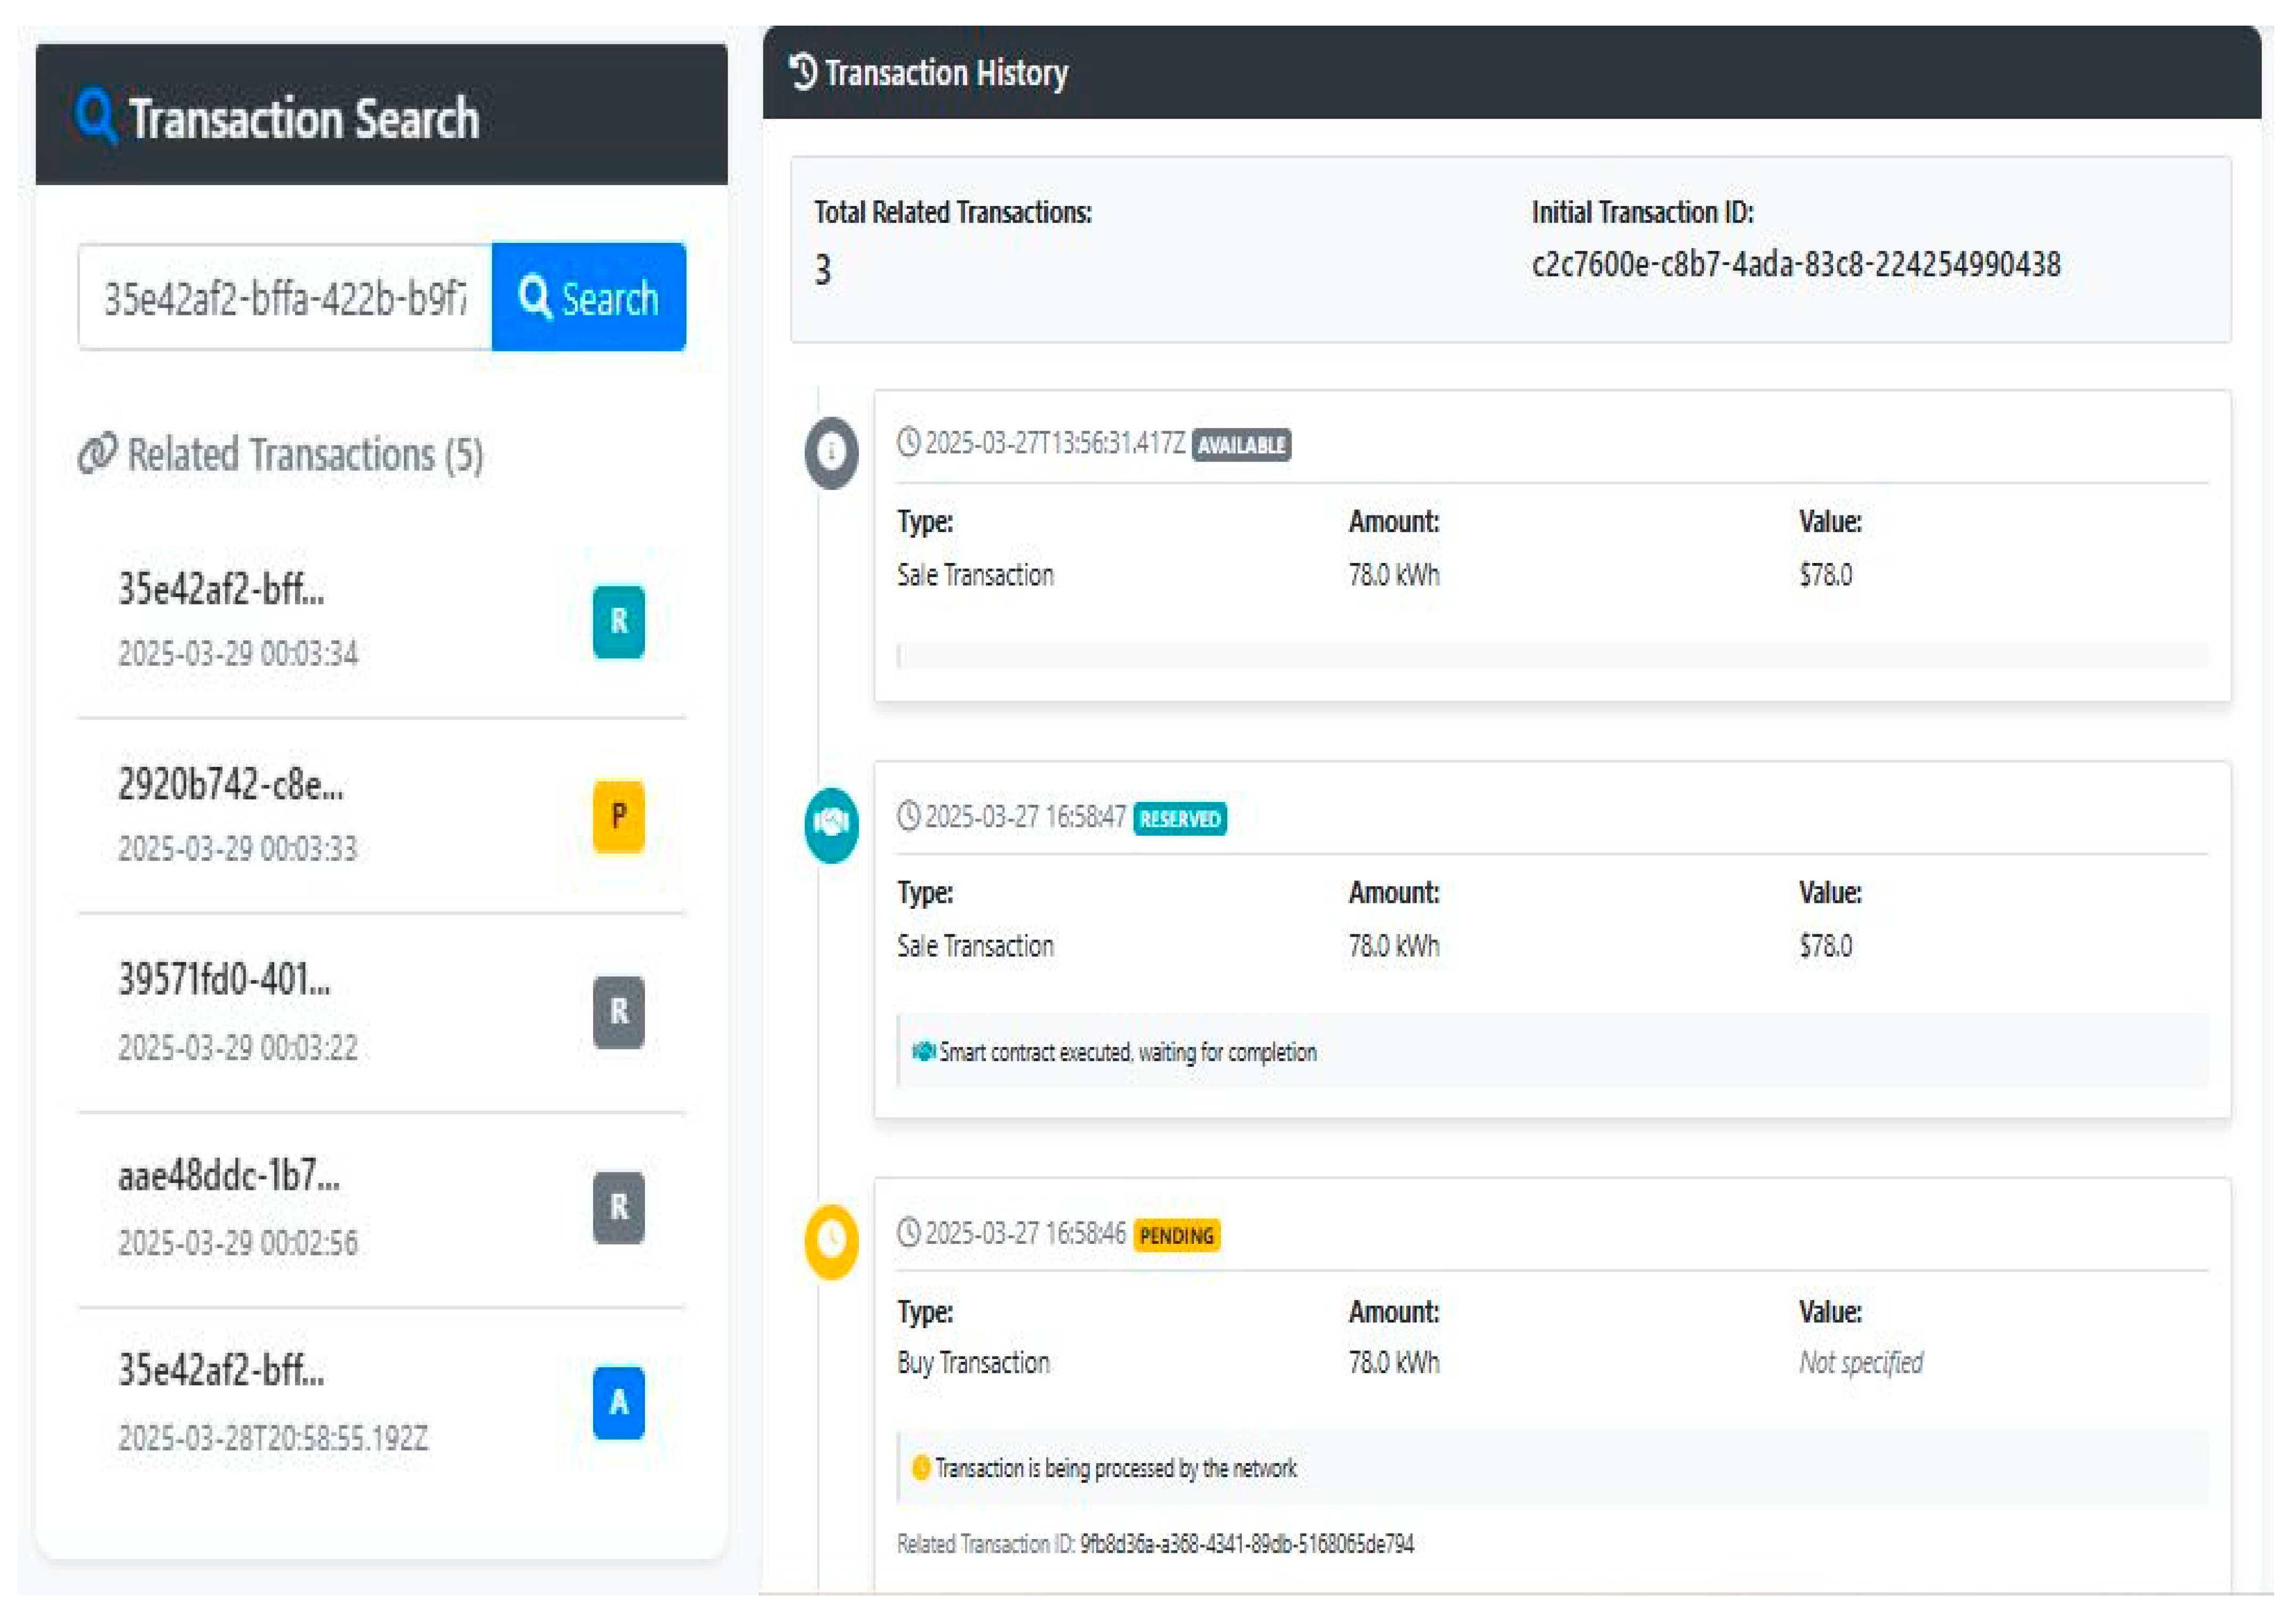Click the AVAILABLE status badge
Screen dimensions: 2296x1611
[1241, 445]
